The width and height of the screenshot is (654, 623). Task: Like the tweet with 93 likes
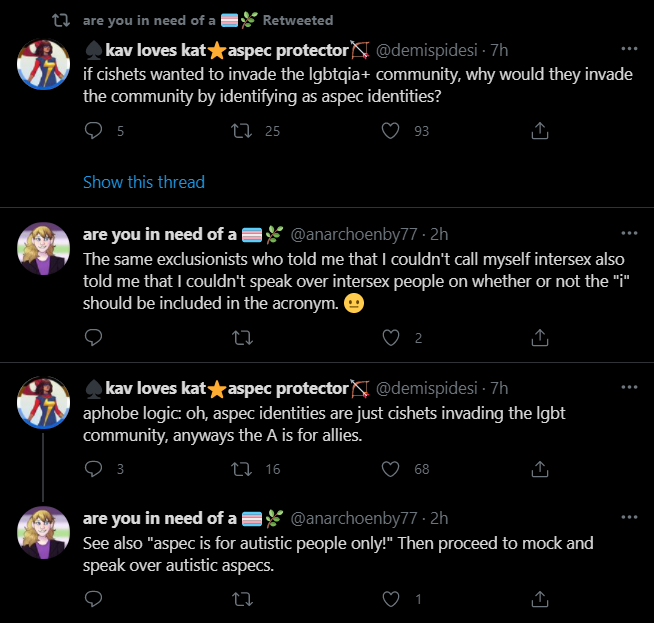[390, 131]
